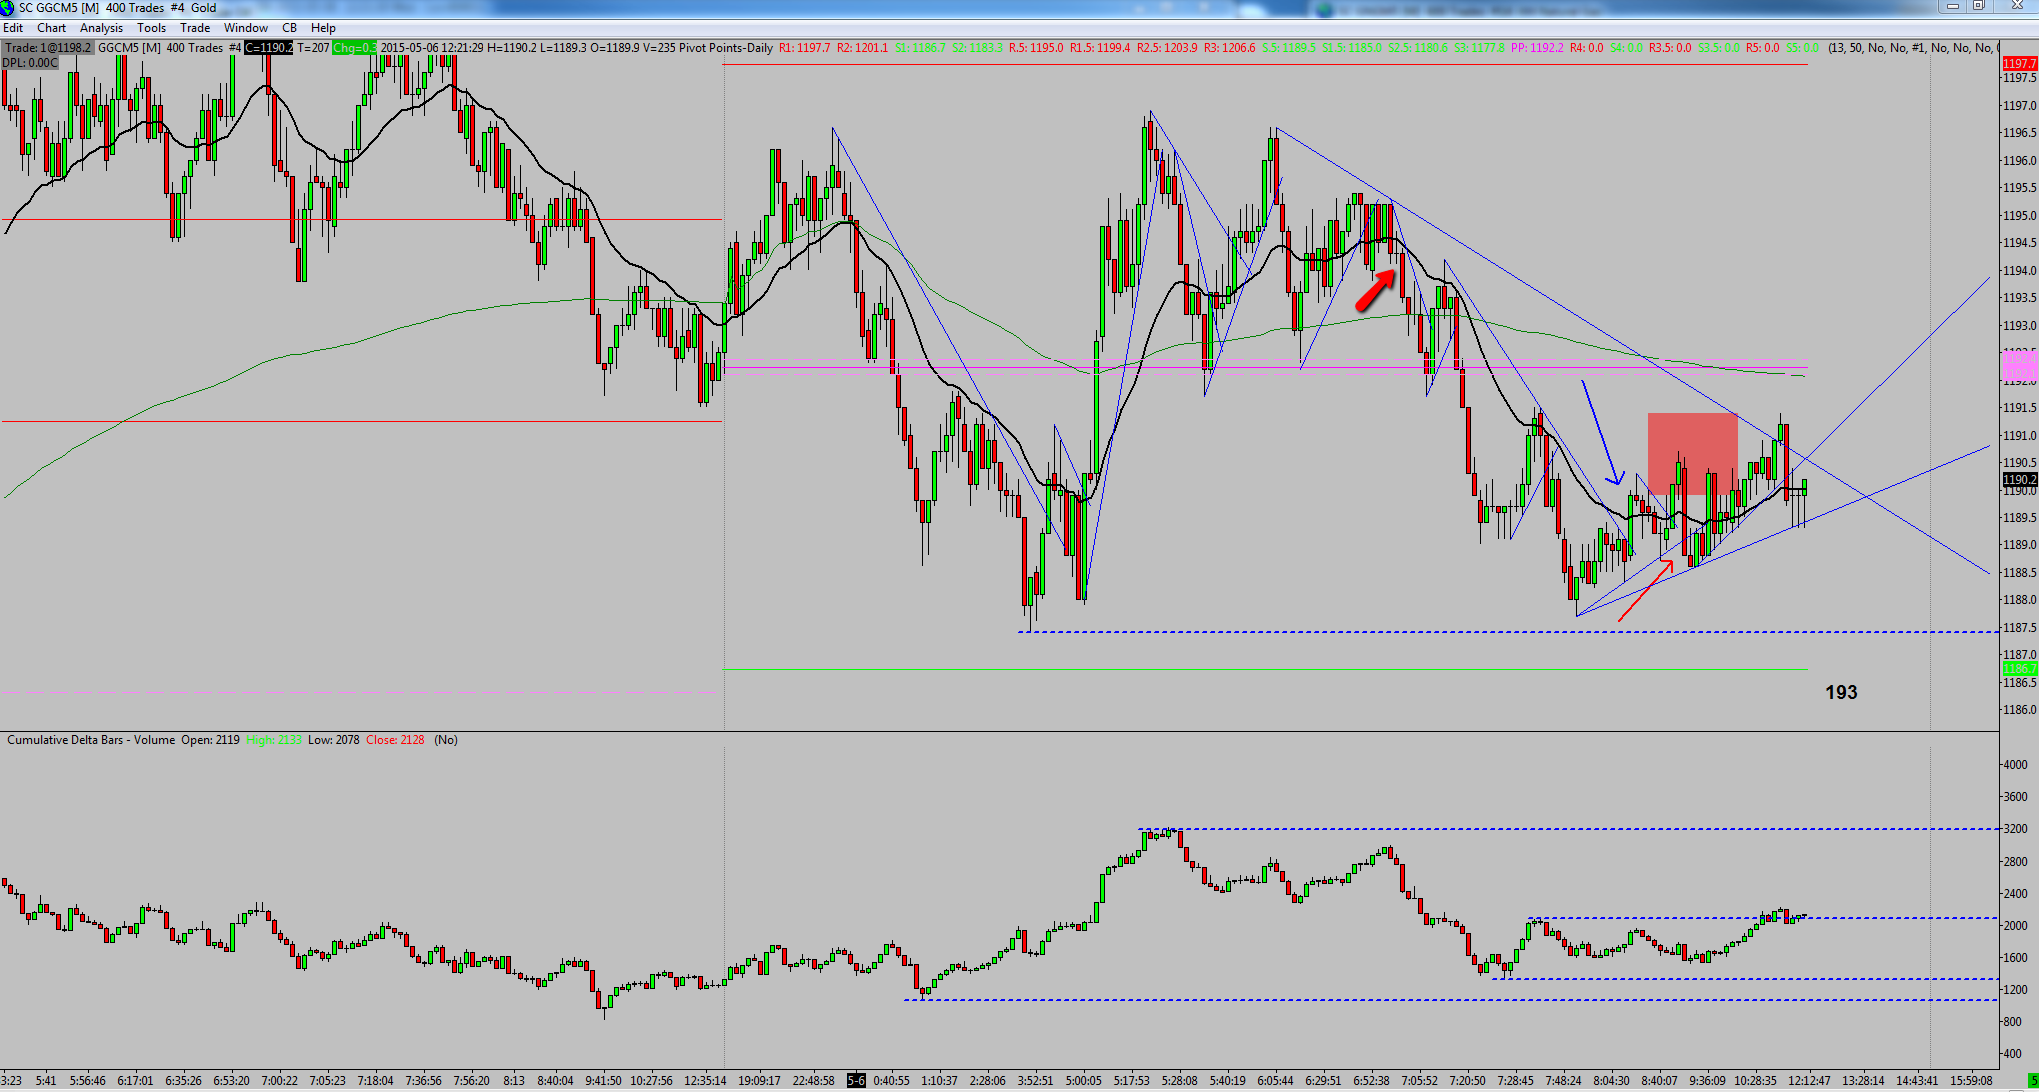Select the 'GGCM5 [M]' symbol text in chart header
The height and width of the screenshot is (1092, 2039).
tap(130, 48)
